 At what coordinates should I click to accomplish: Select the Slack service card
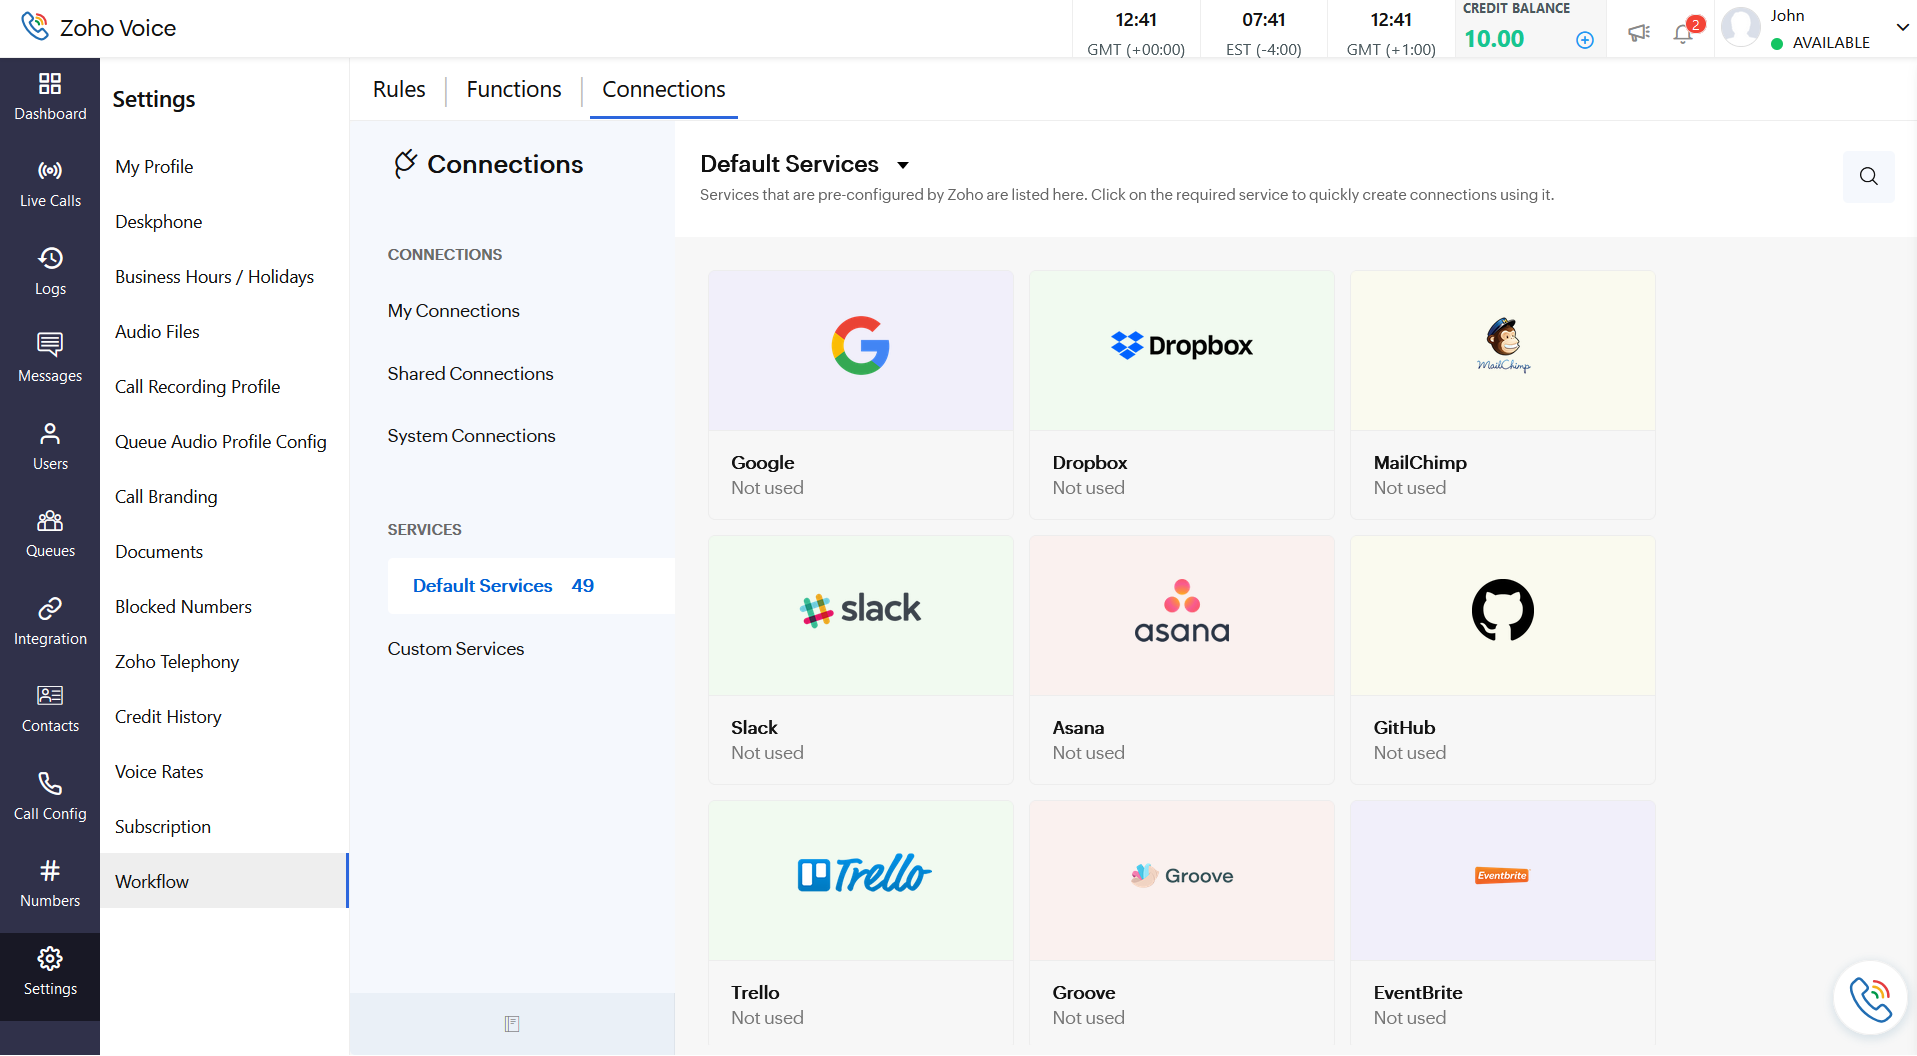(x=860, y=659)
